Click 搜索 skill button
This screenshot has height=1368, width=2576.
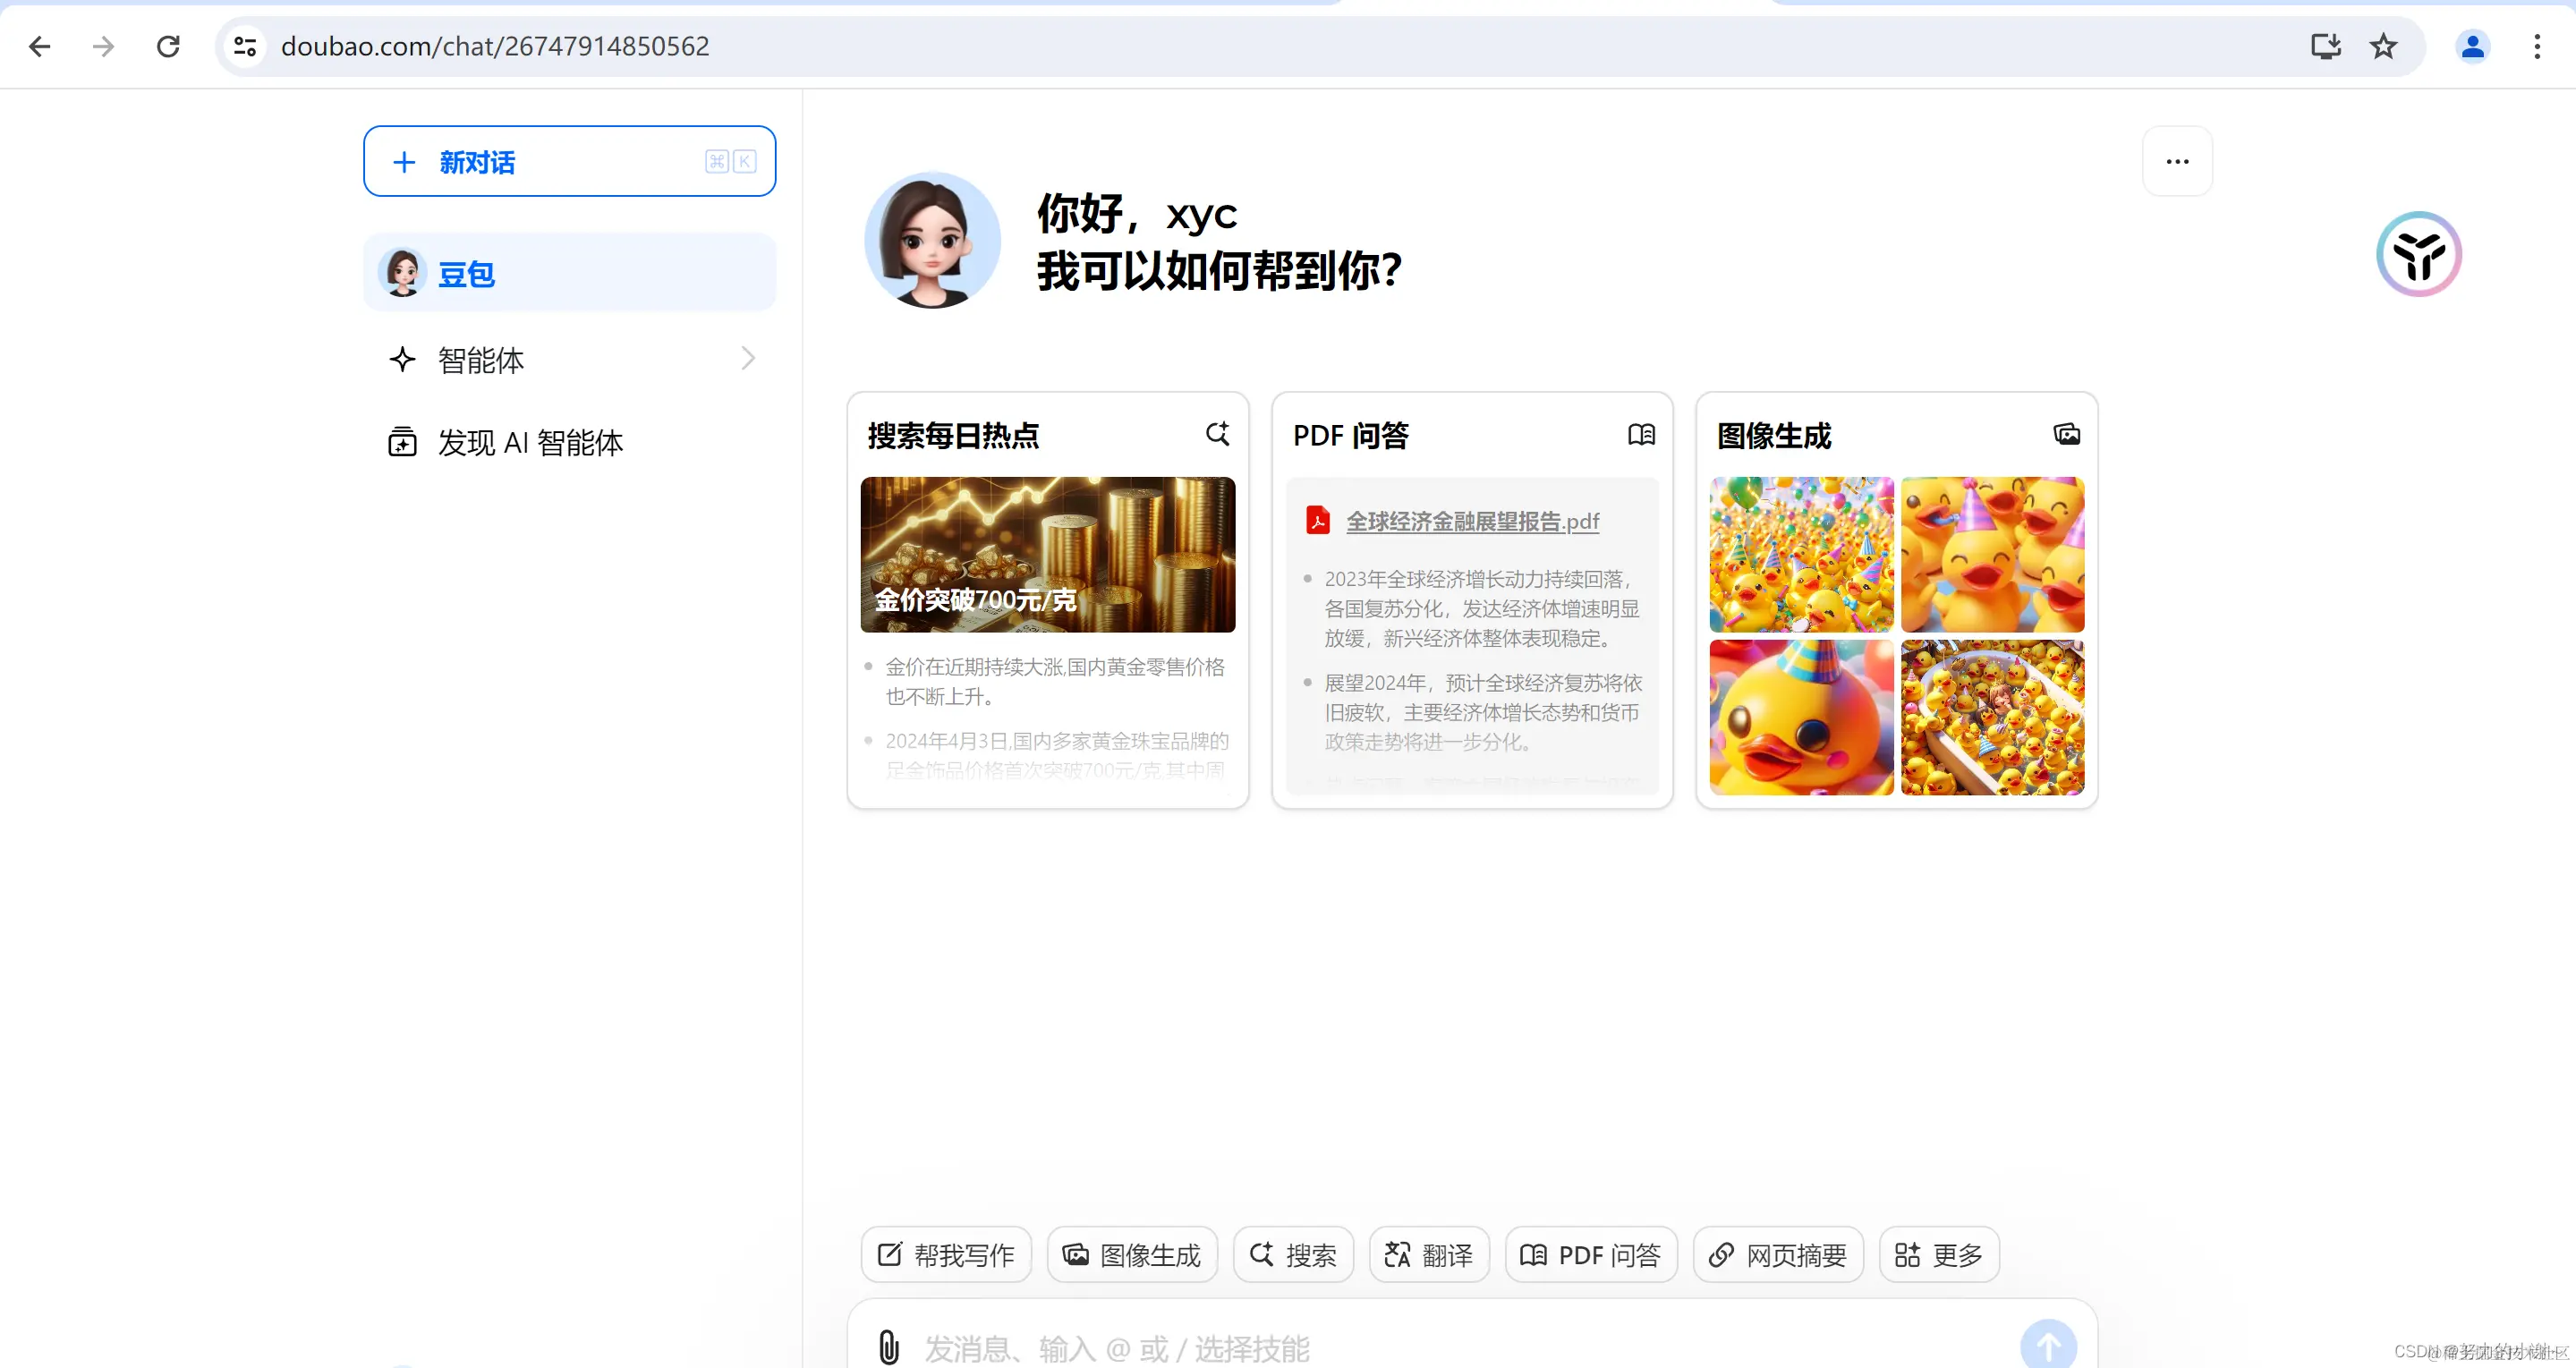(x=1293, y=1254)
